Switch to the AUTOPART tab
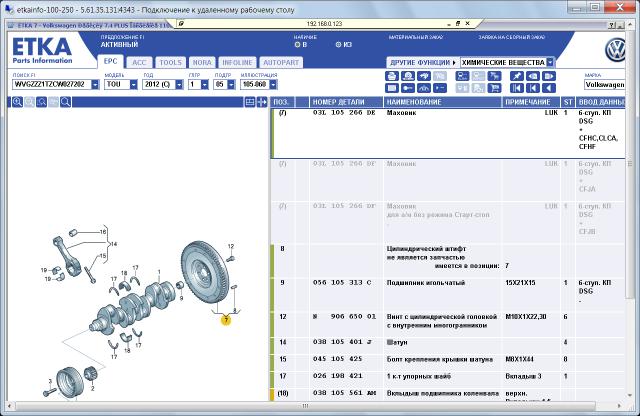This screenshot has height=416, width=640. tap(281, 62)
